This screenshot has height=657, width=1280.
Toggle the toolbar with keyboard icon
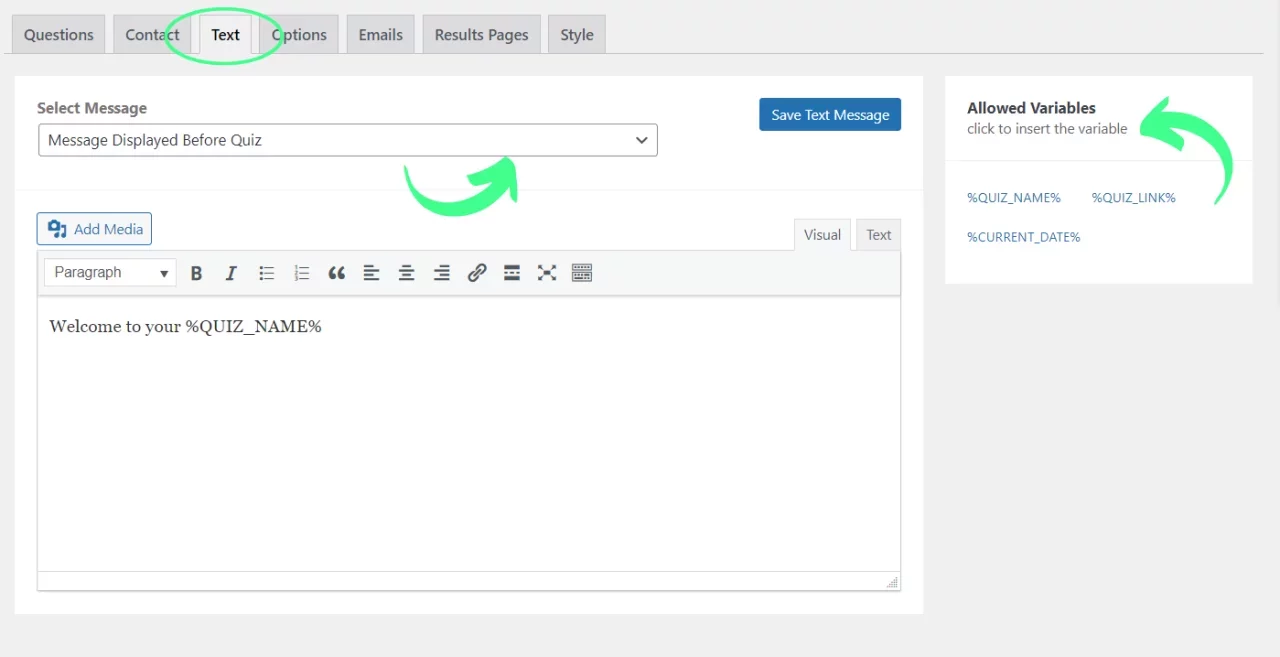[582, 273]
